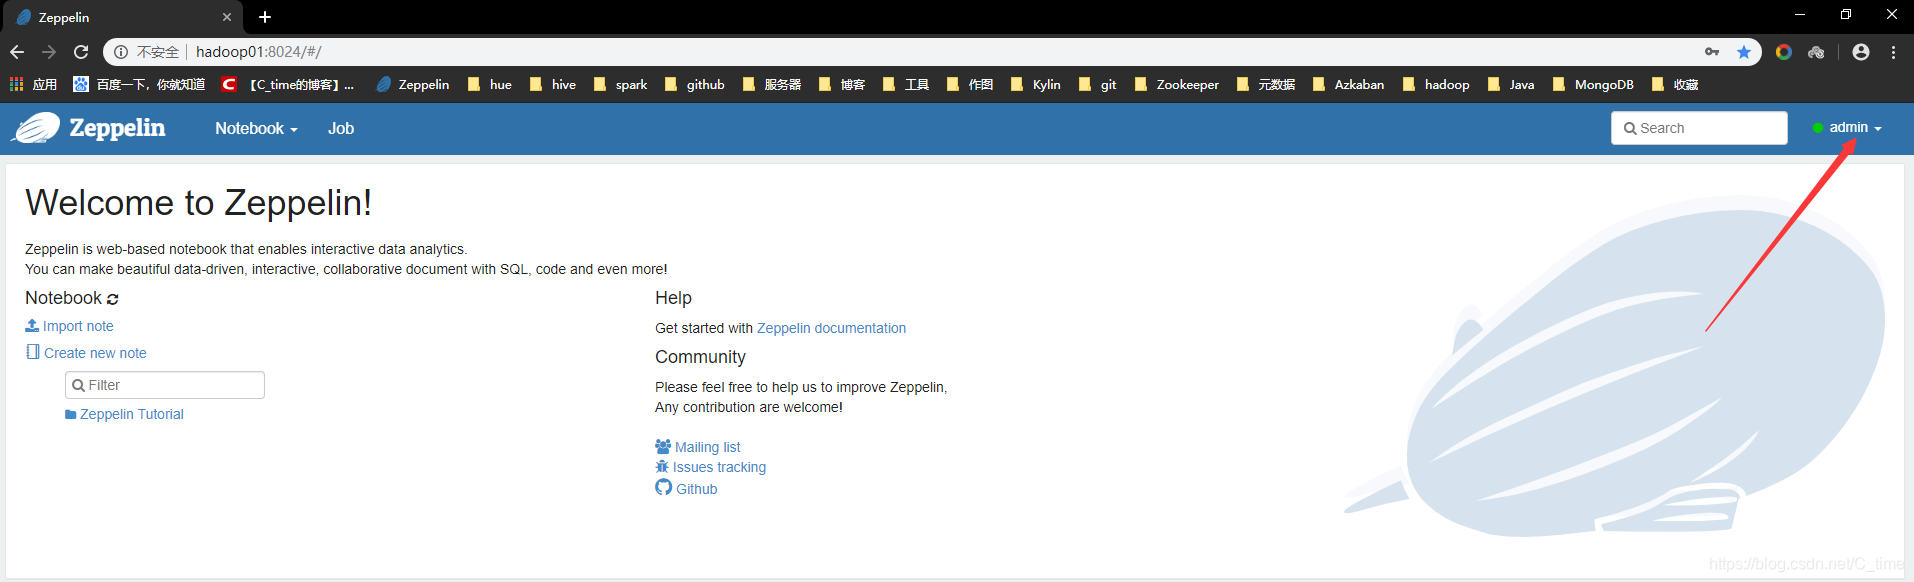Open the Kylin bookmark folder

1036,85
